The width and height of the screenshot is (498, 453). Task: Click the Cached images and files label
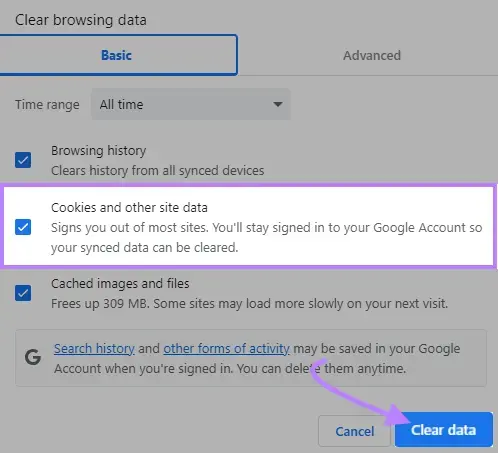click(x=120, y=284)
